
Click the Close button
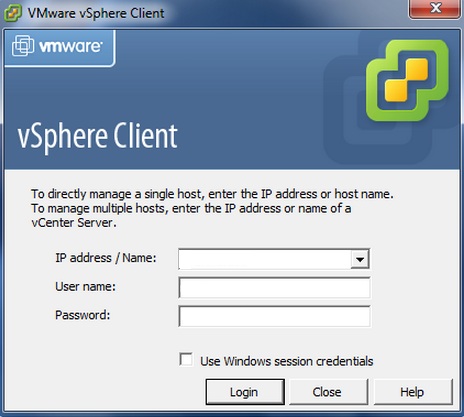(x=328, y=392)
